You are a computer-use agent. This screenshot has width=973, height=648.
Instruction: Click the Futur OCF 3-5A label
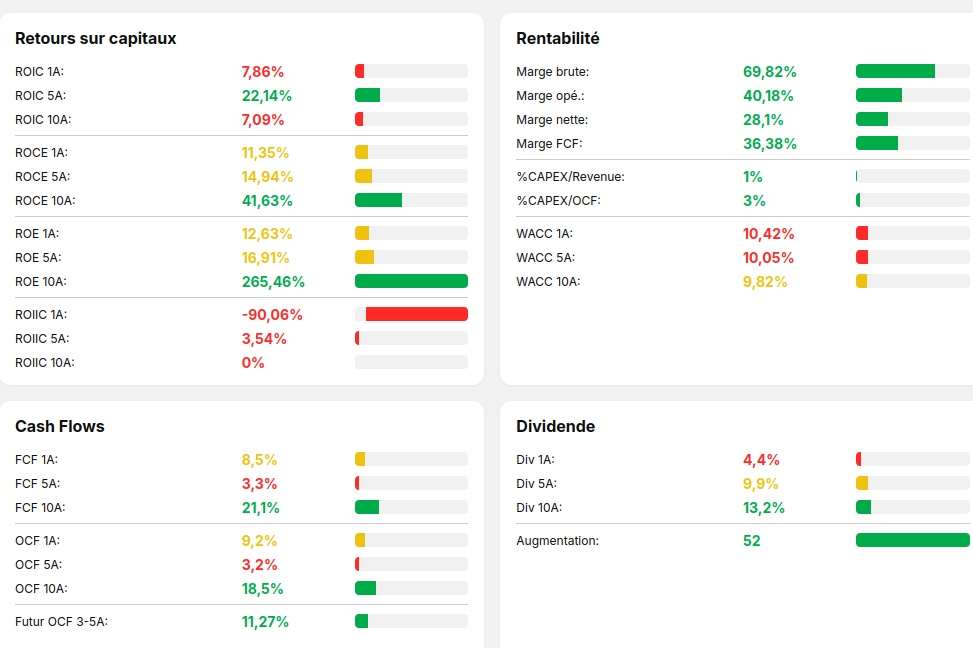click(x=61, y=621)
